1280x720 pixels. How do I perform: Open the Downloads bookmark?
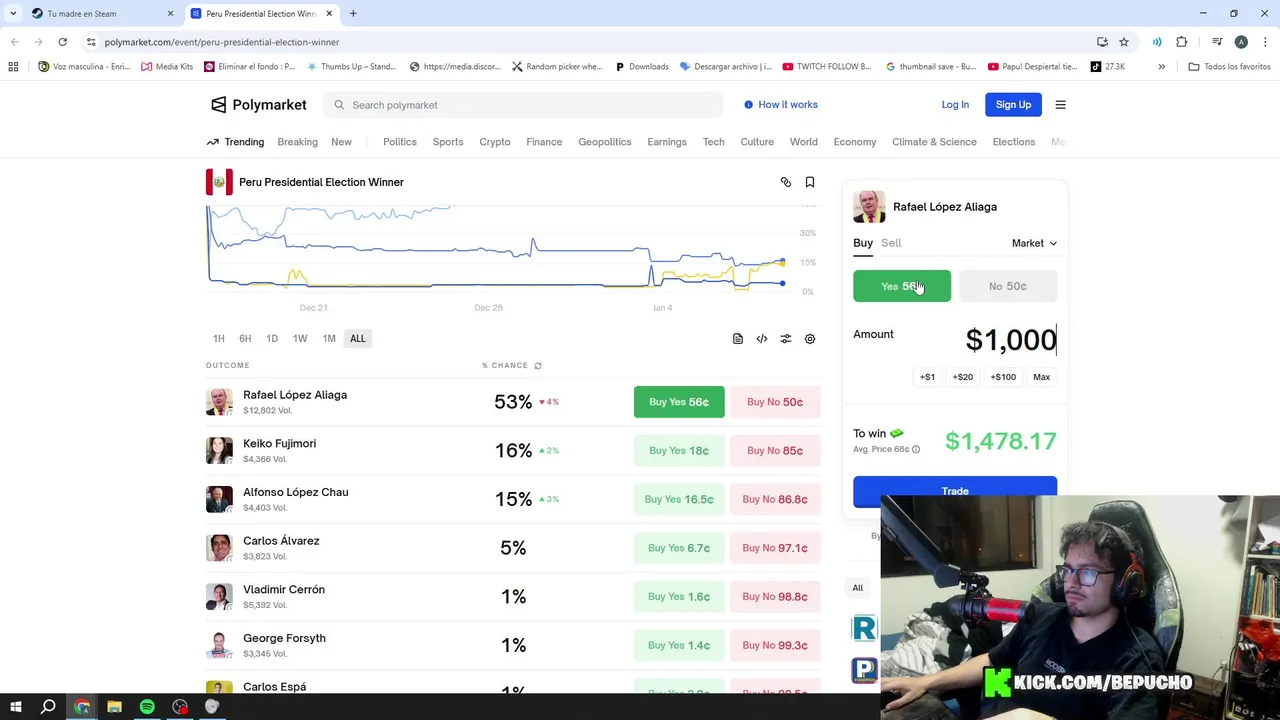pyautogui.click(x=642, y=67)
